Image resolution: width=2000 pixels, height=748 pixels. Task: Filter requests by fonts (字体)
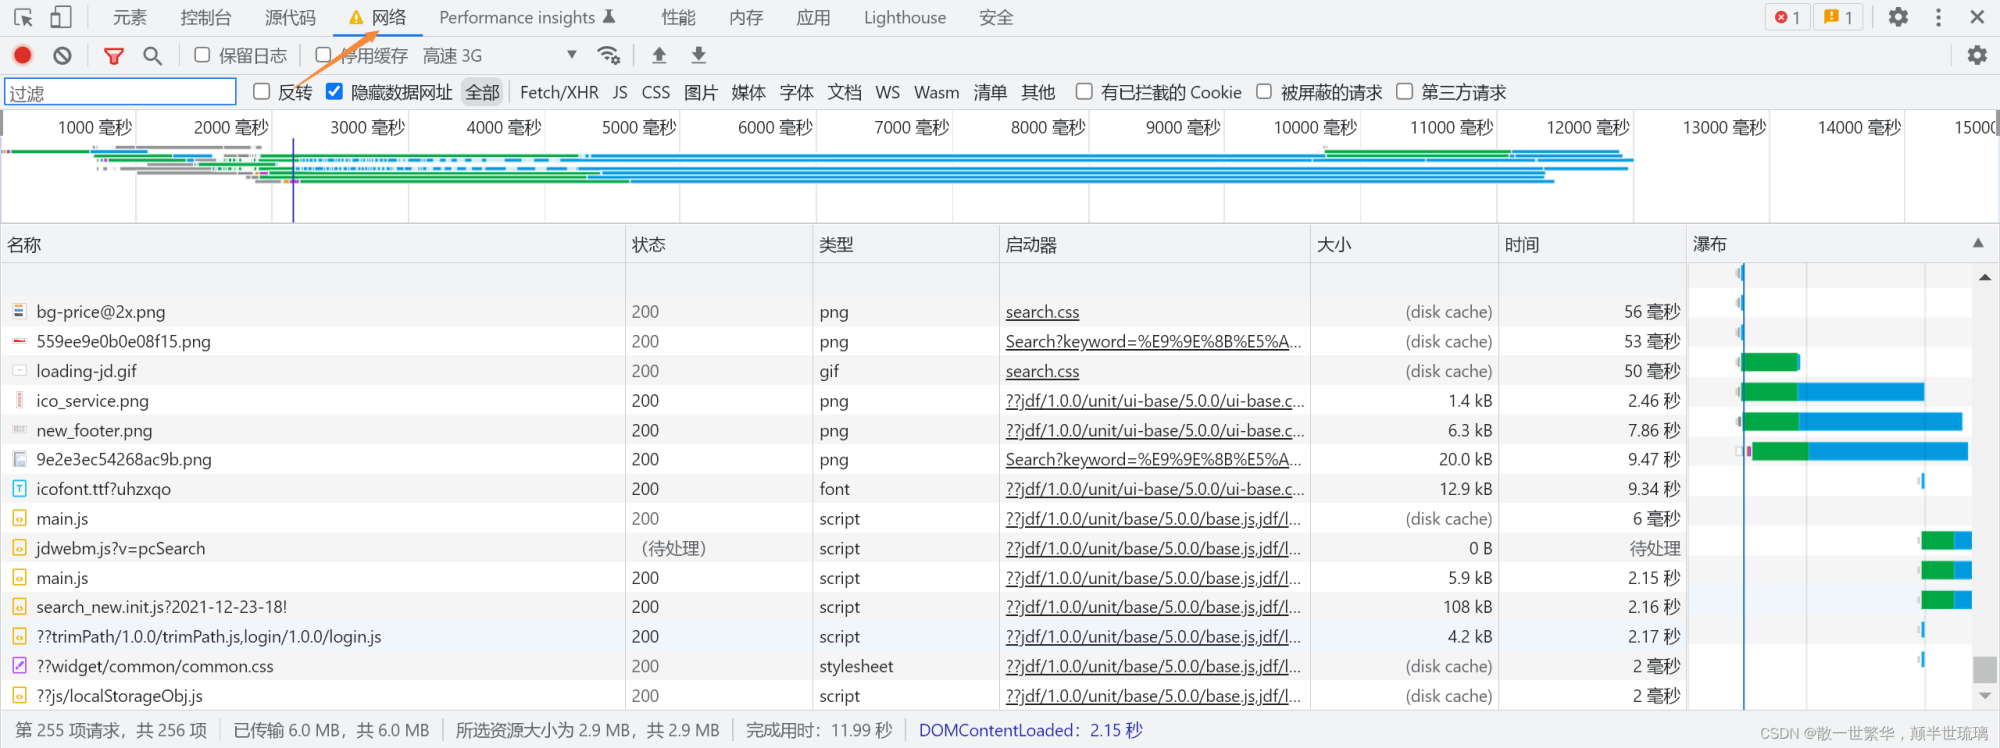point(797,92)
